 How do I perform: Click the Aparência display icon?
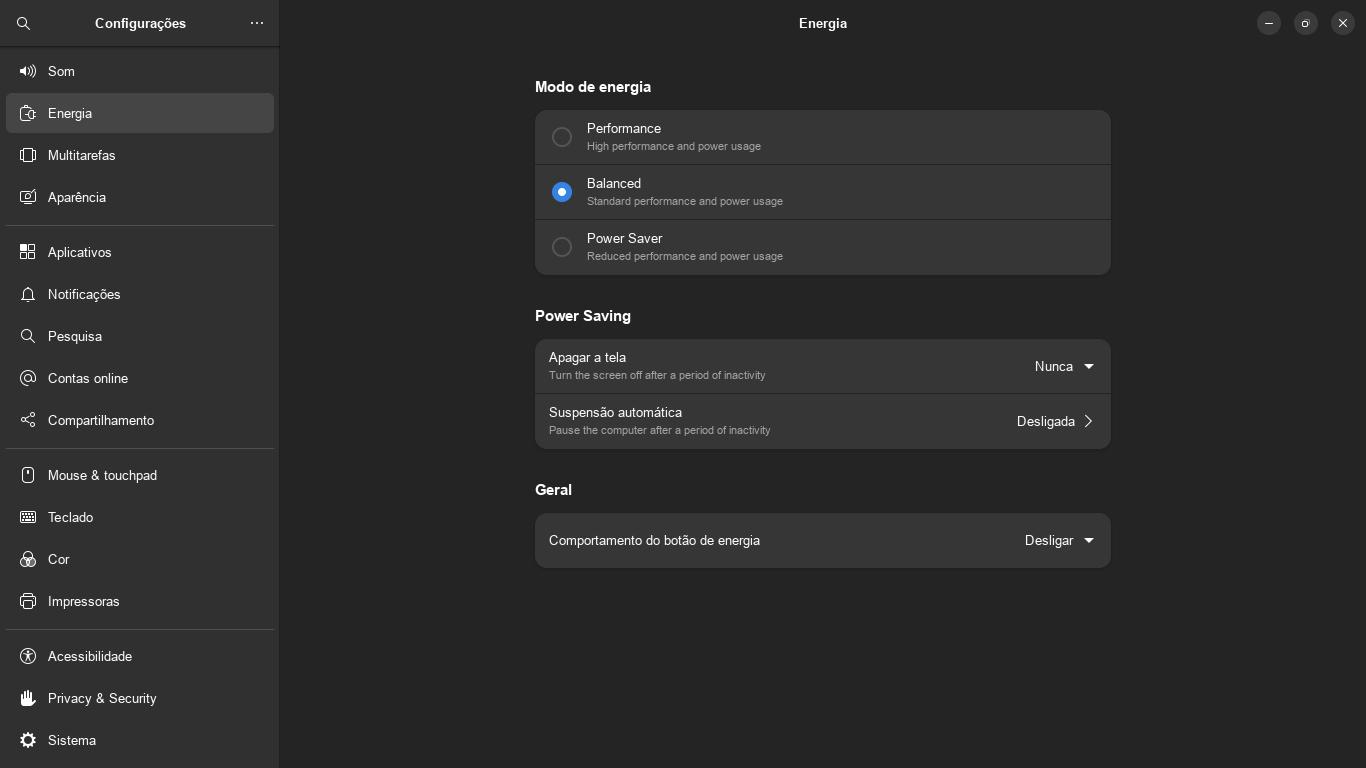pos(28,197)
